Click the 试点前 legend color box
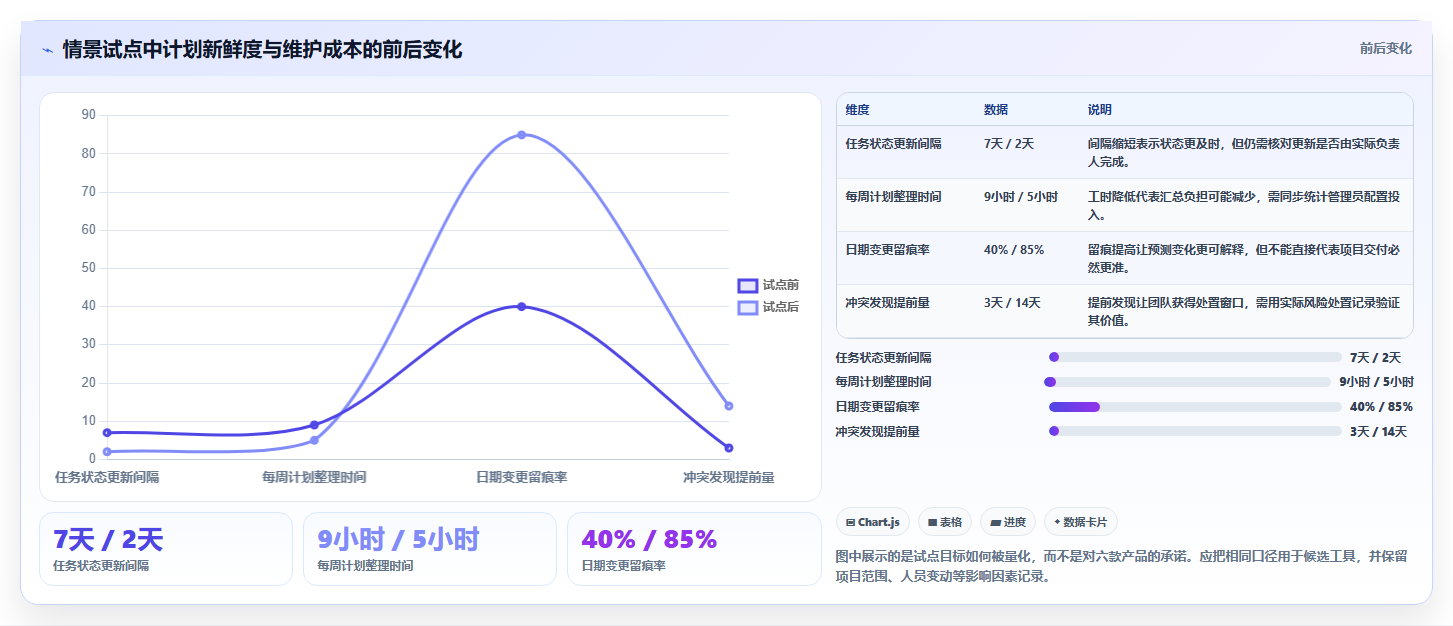Viewport: 1453px width, 626px height. [x=747, y=285]
